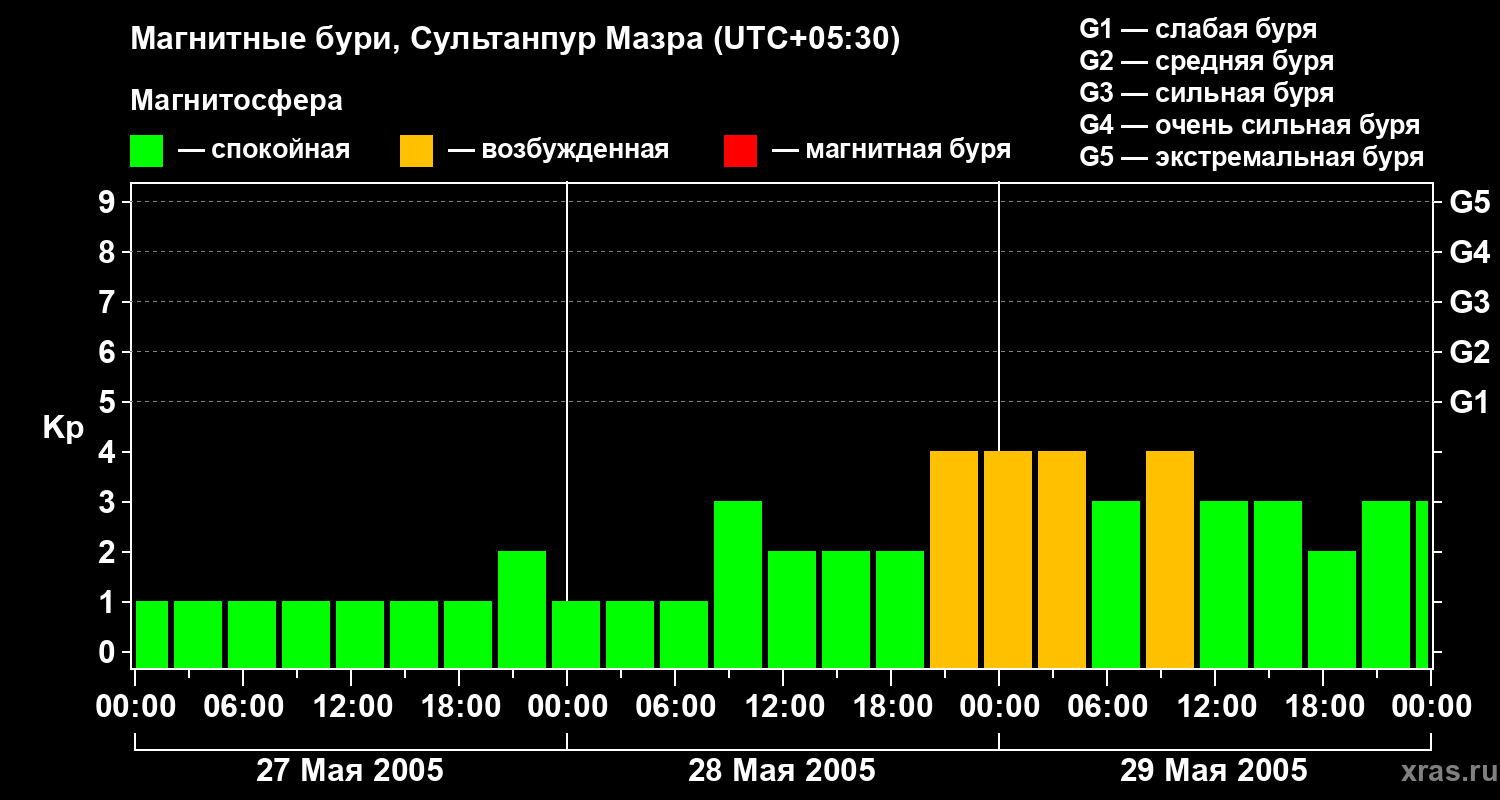This screenshot has width=1500, height=800.
Task: Click the 'Магнитосфера' legend heading
Action: click(237, 101)
